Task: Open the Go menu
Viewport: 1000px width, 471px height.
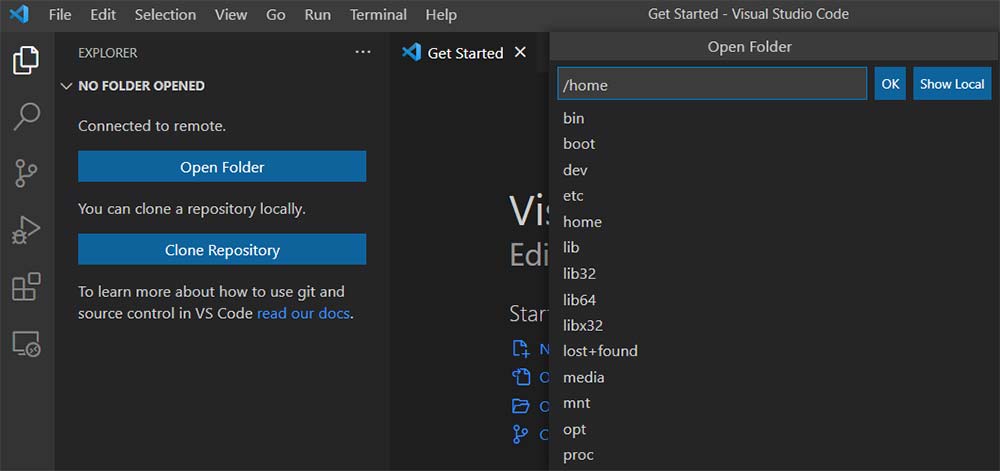Action: [x=276, y=14]
